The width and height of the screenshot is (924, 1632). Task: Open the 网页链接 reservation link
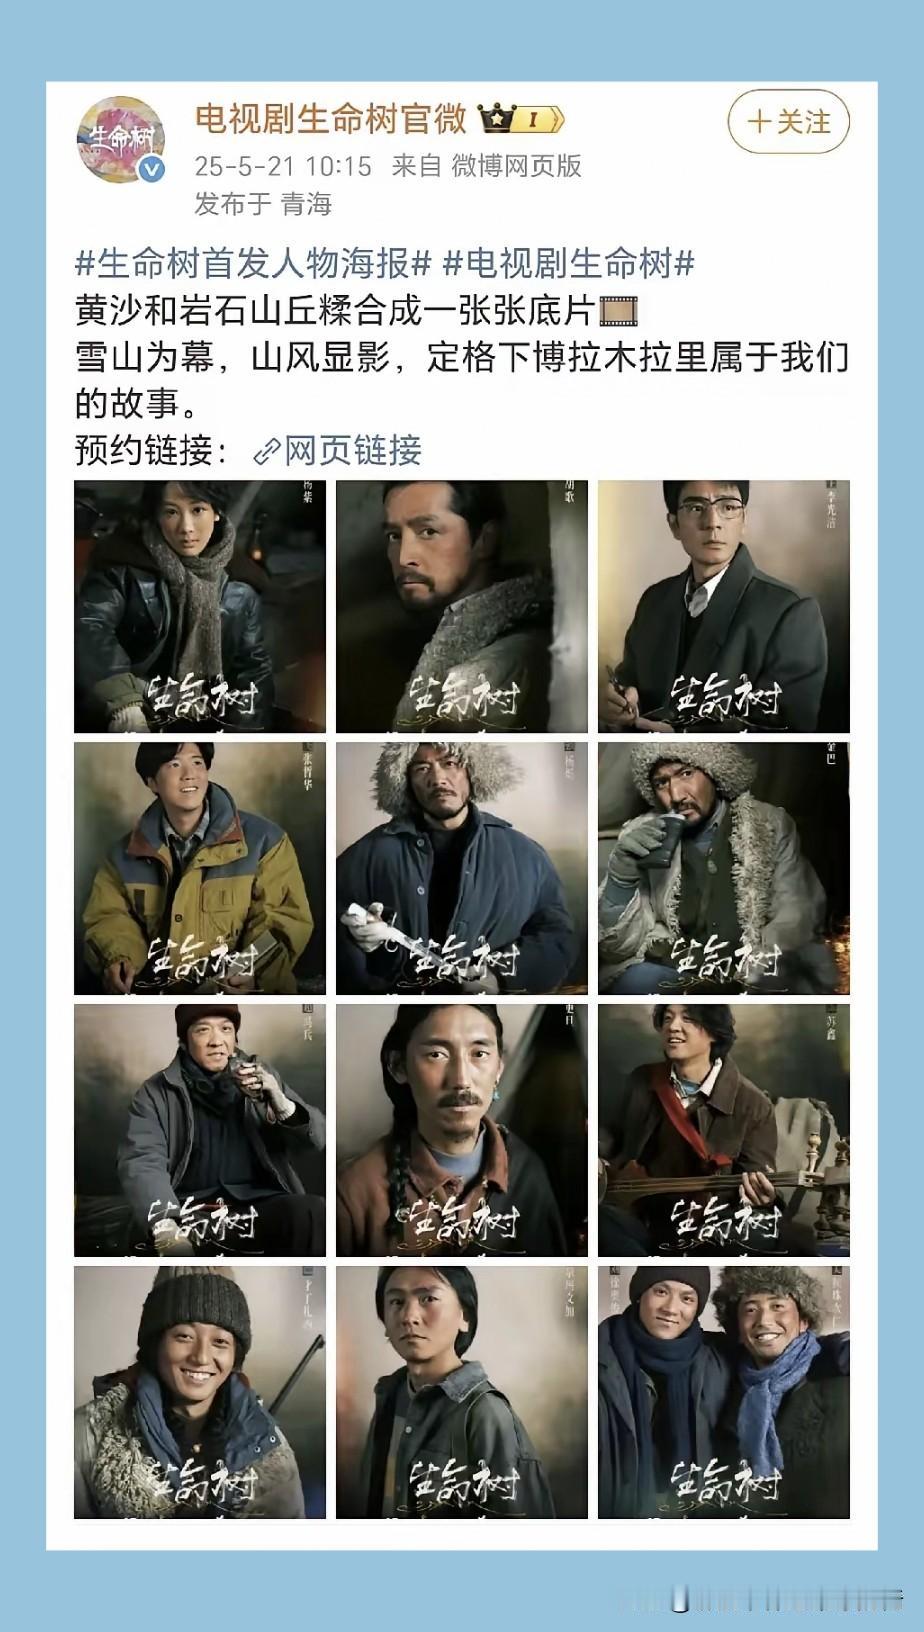[352, 451]
